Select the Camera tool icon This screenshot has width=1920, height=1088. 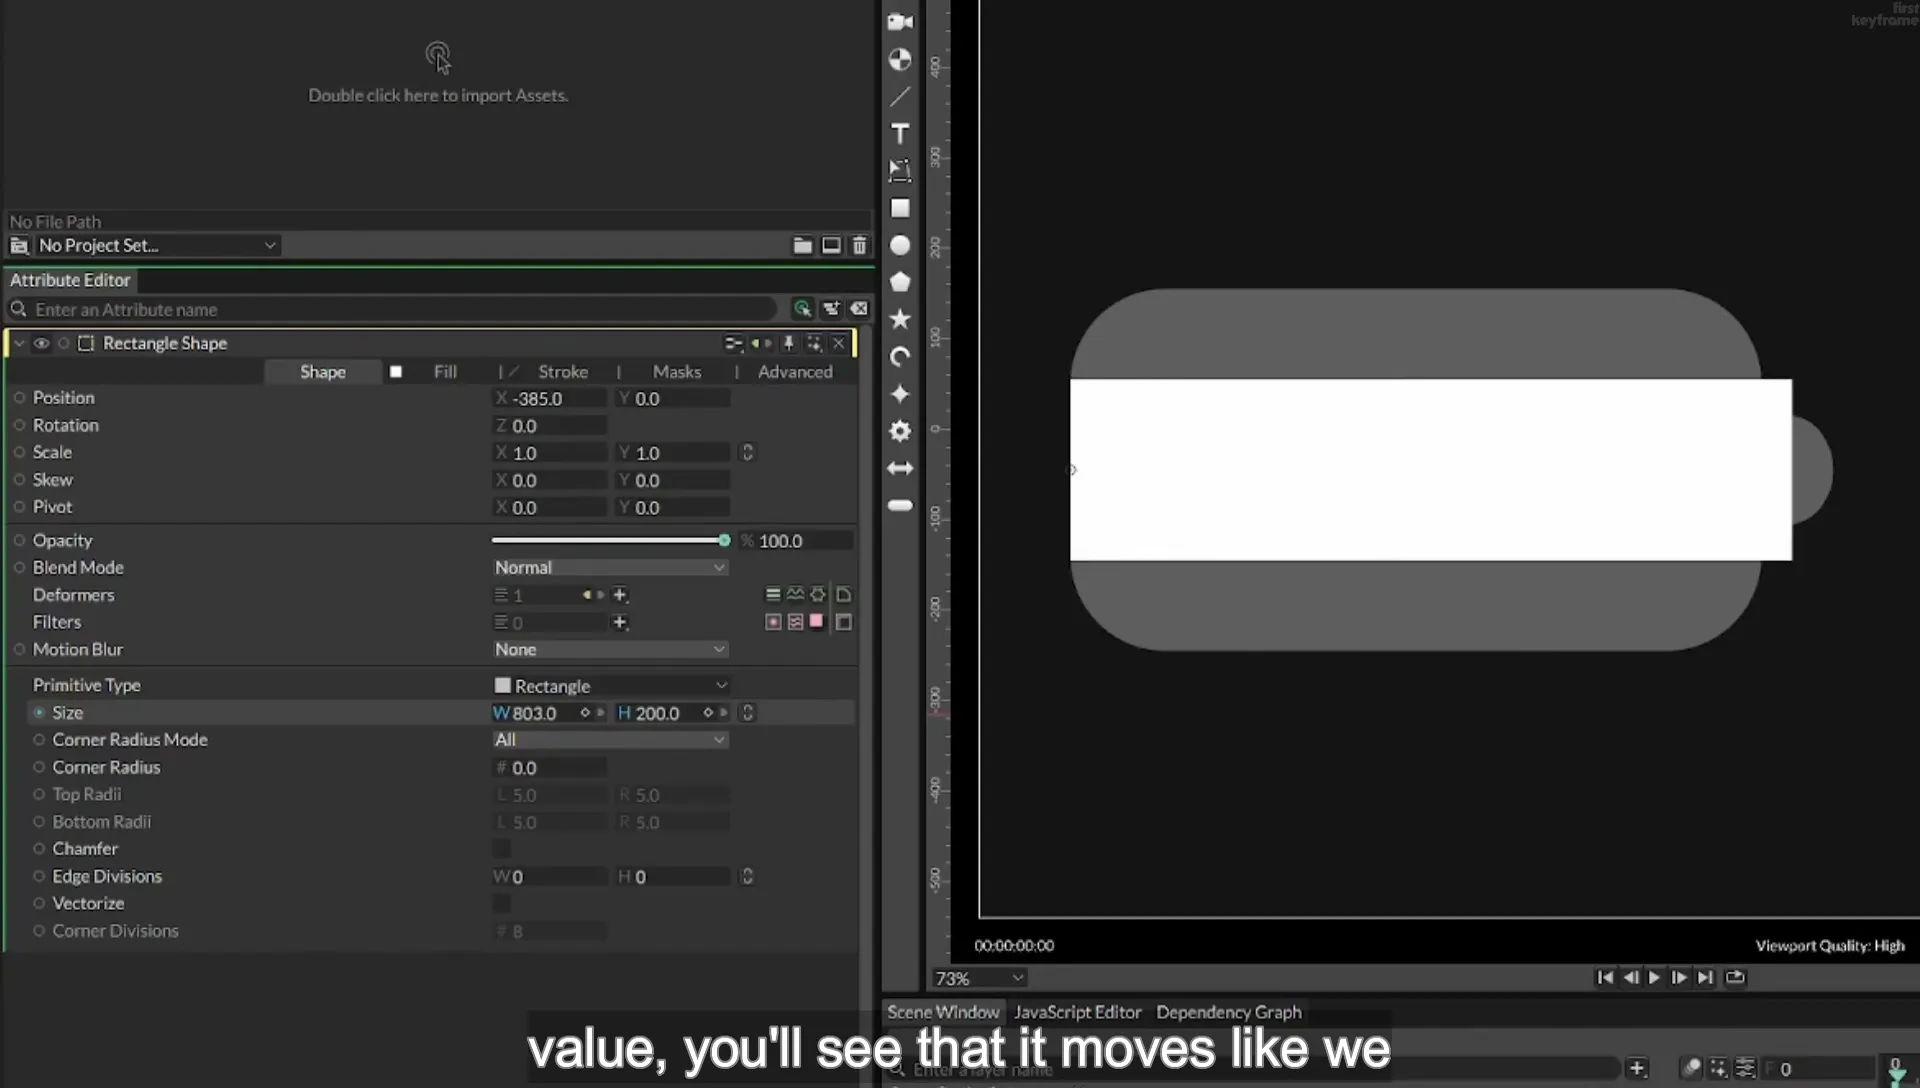(x=900, y=22)
